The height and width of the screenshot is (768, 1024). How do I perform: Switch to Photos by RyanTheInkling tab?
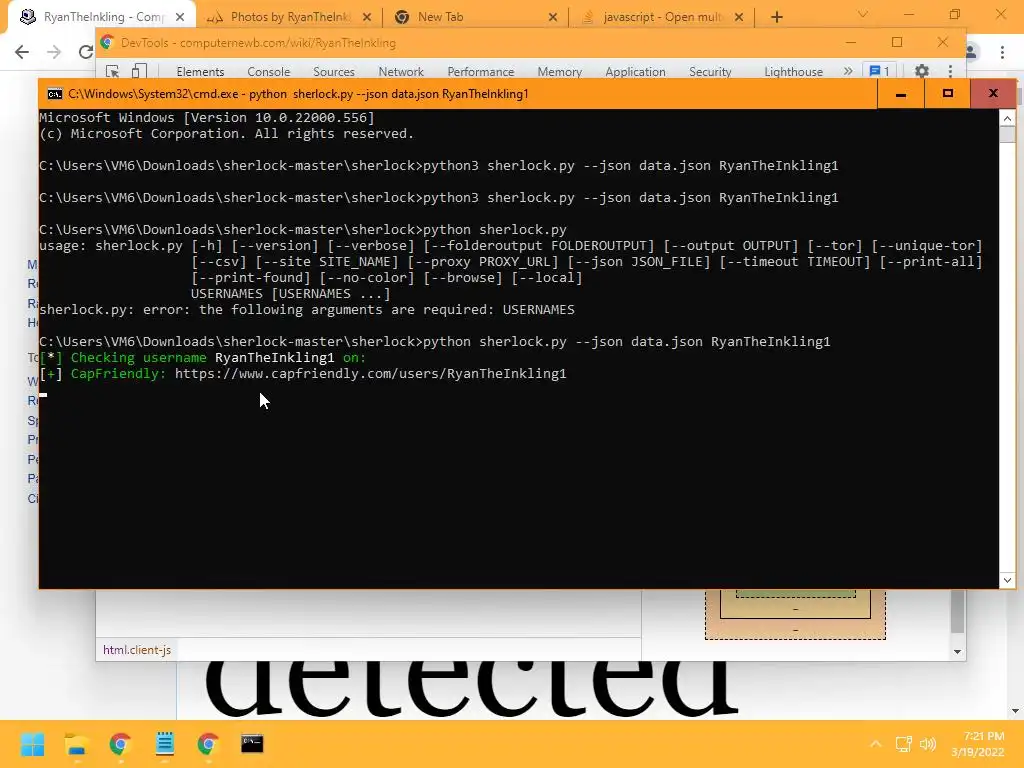click(289, 17)
